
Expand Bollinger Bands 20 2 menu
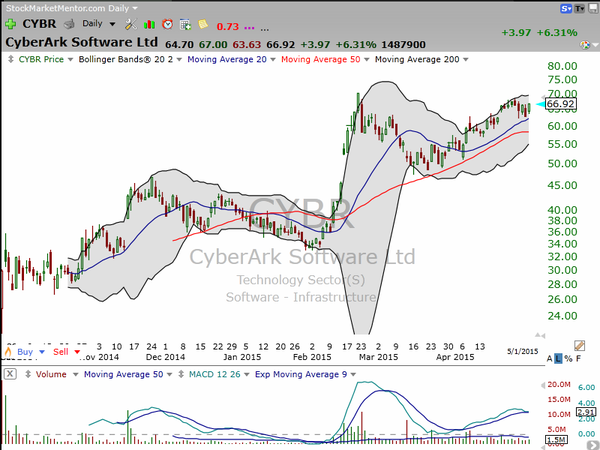(179, 60)
